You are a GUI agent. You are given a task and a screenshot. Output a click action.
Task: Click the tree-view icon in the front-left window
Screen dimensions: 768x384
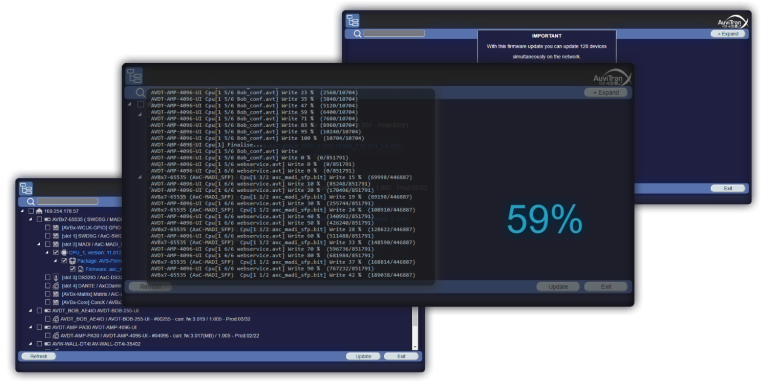point(26,189)
